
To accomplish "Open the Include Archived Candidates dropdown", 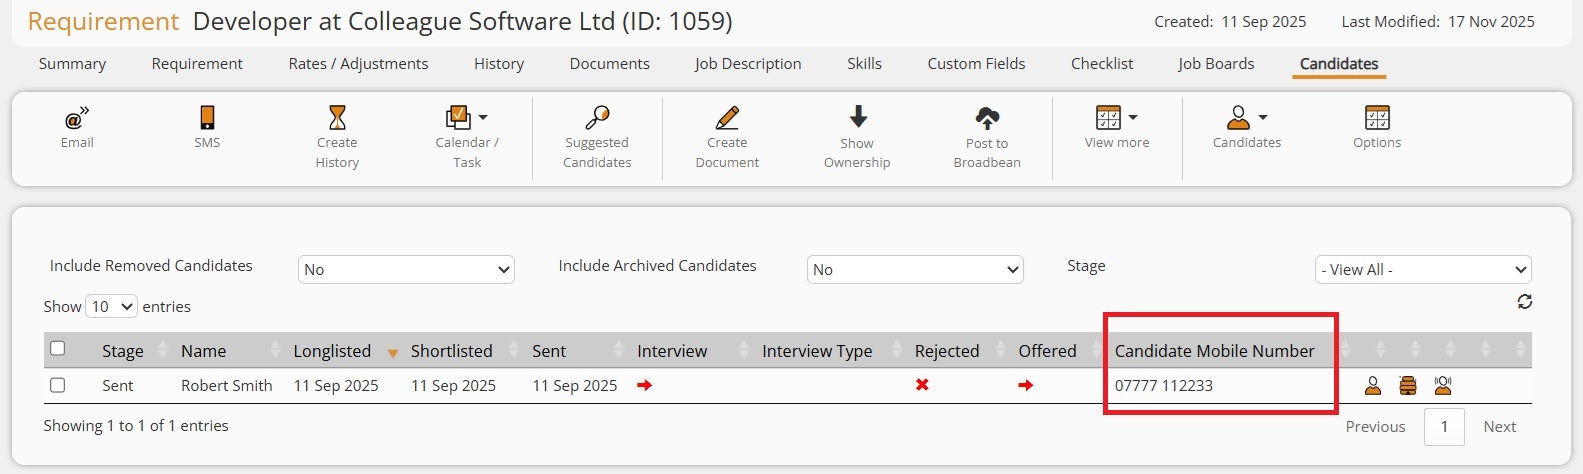I will [914, 270].
